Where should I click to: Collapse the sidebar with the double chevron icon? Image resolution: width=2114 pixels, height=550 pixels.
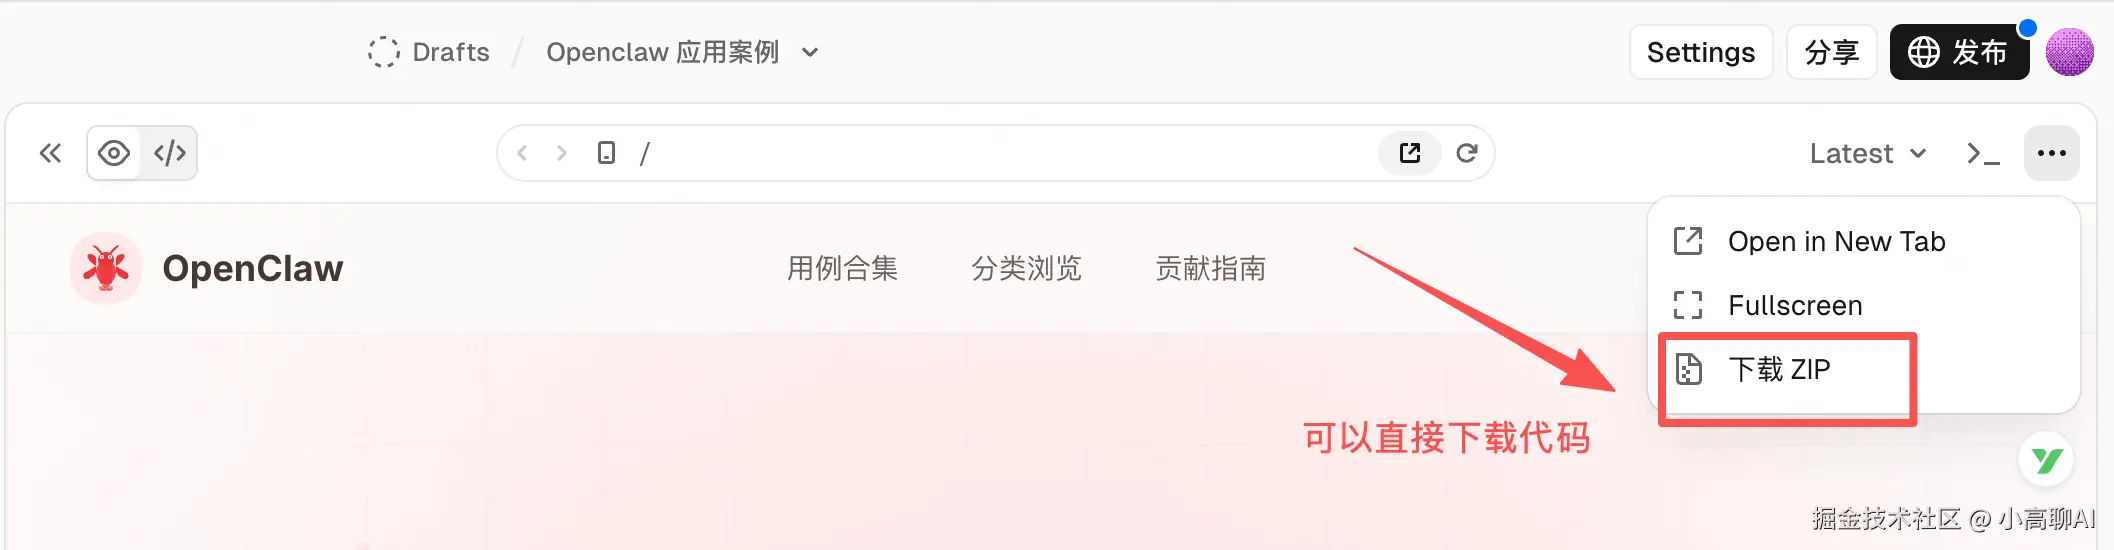point(50,153)
